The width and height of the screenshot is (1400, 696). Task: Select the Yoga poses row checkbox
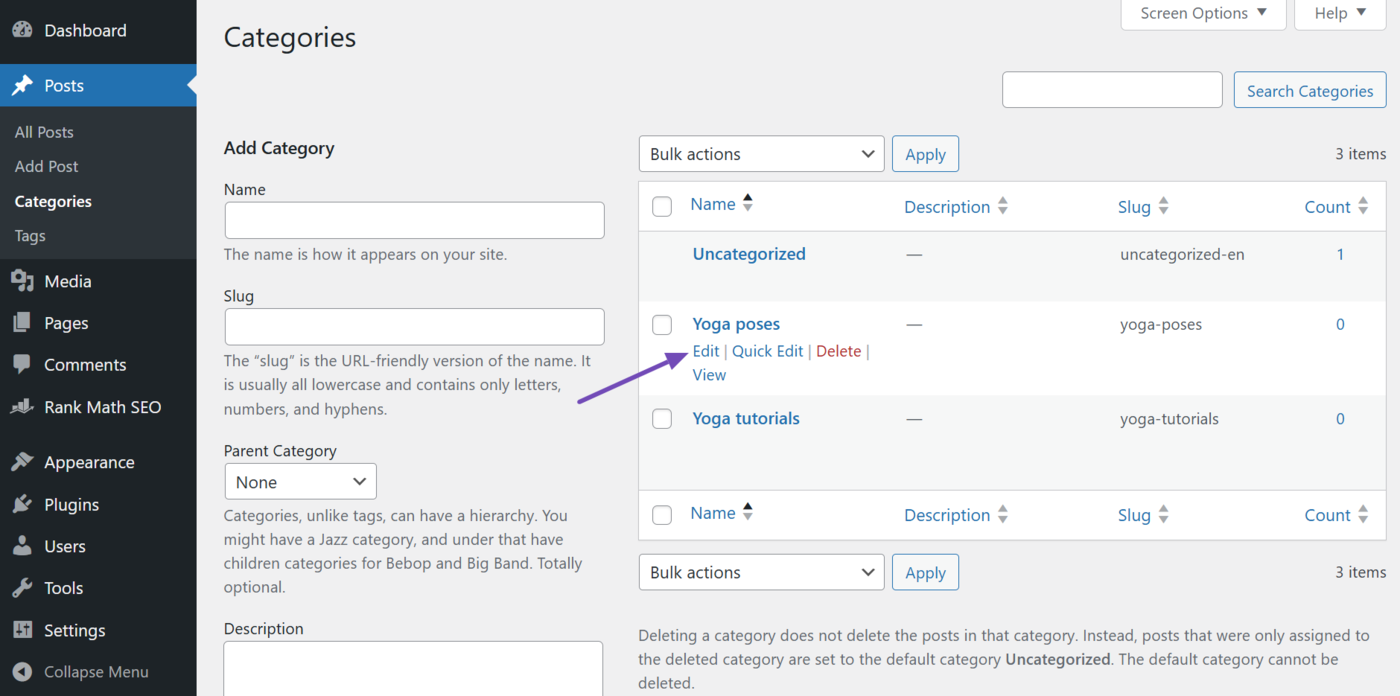pos(661,324)
